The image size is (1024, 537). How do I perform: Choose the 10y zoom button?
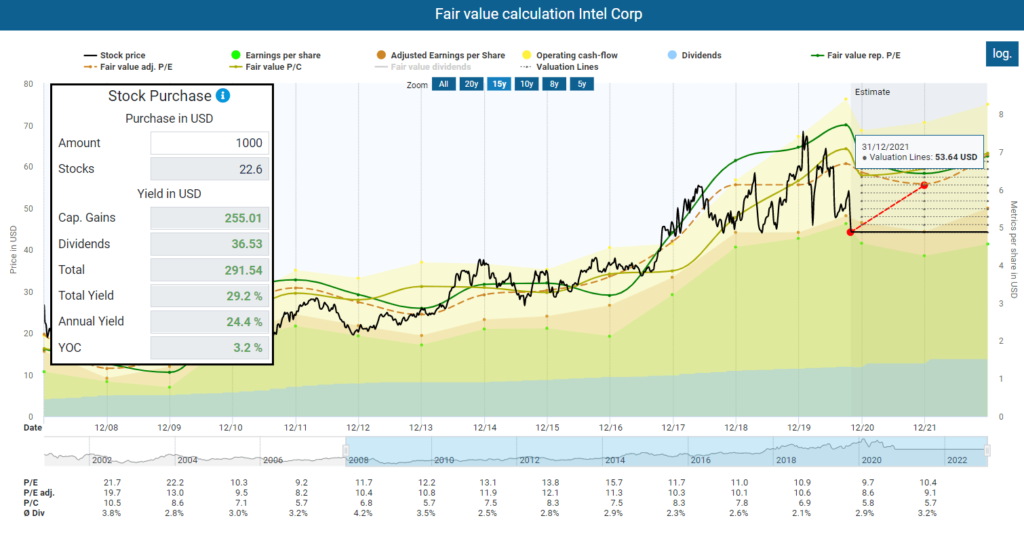526,84
